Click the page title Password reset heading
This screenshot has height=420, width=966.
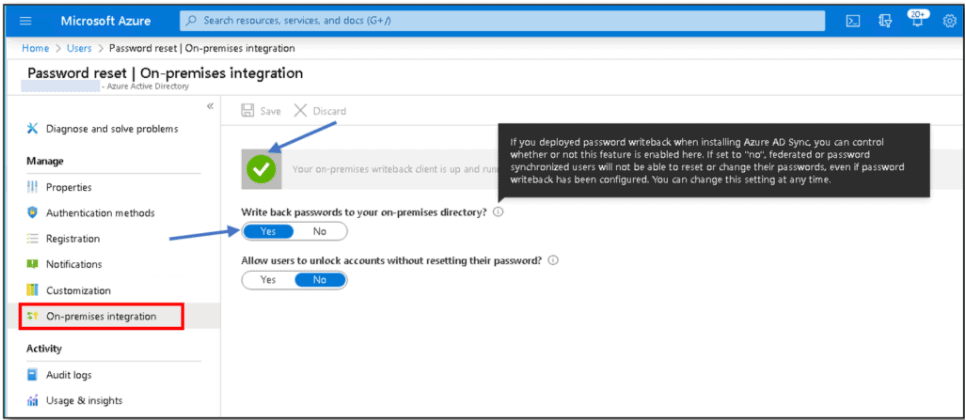[165, 73]
